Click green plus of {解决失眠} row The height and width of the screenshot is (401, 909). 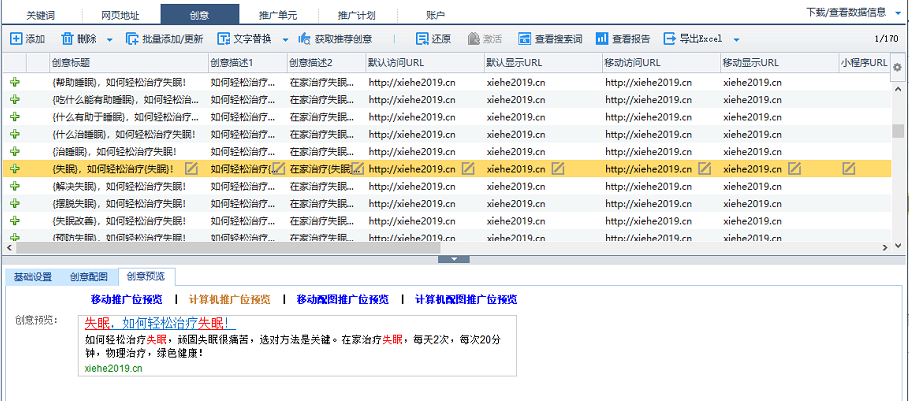click(x=15, y=186)
